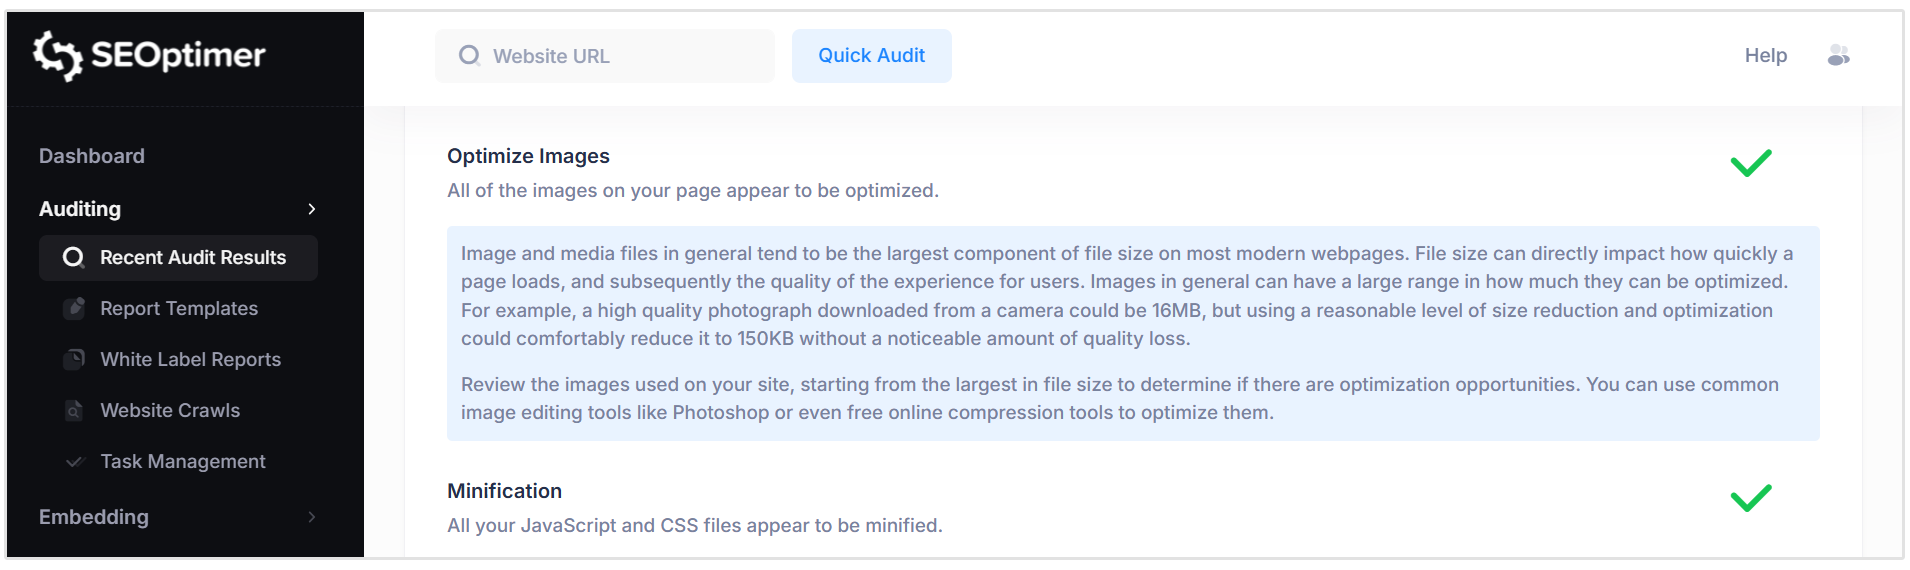Screen dimensions: 1910x570
Task: Click the Optimize Images green checkmark
Action: [1750, 163]
